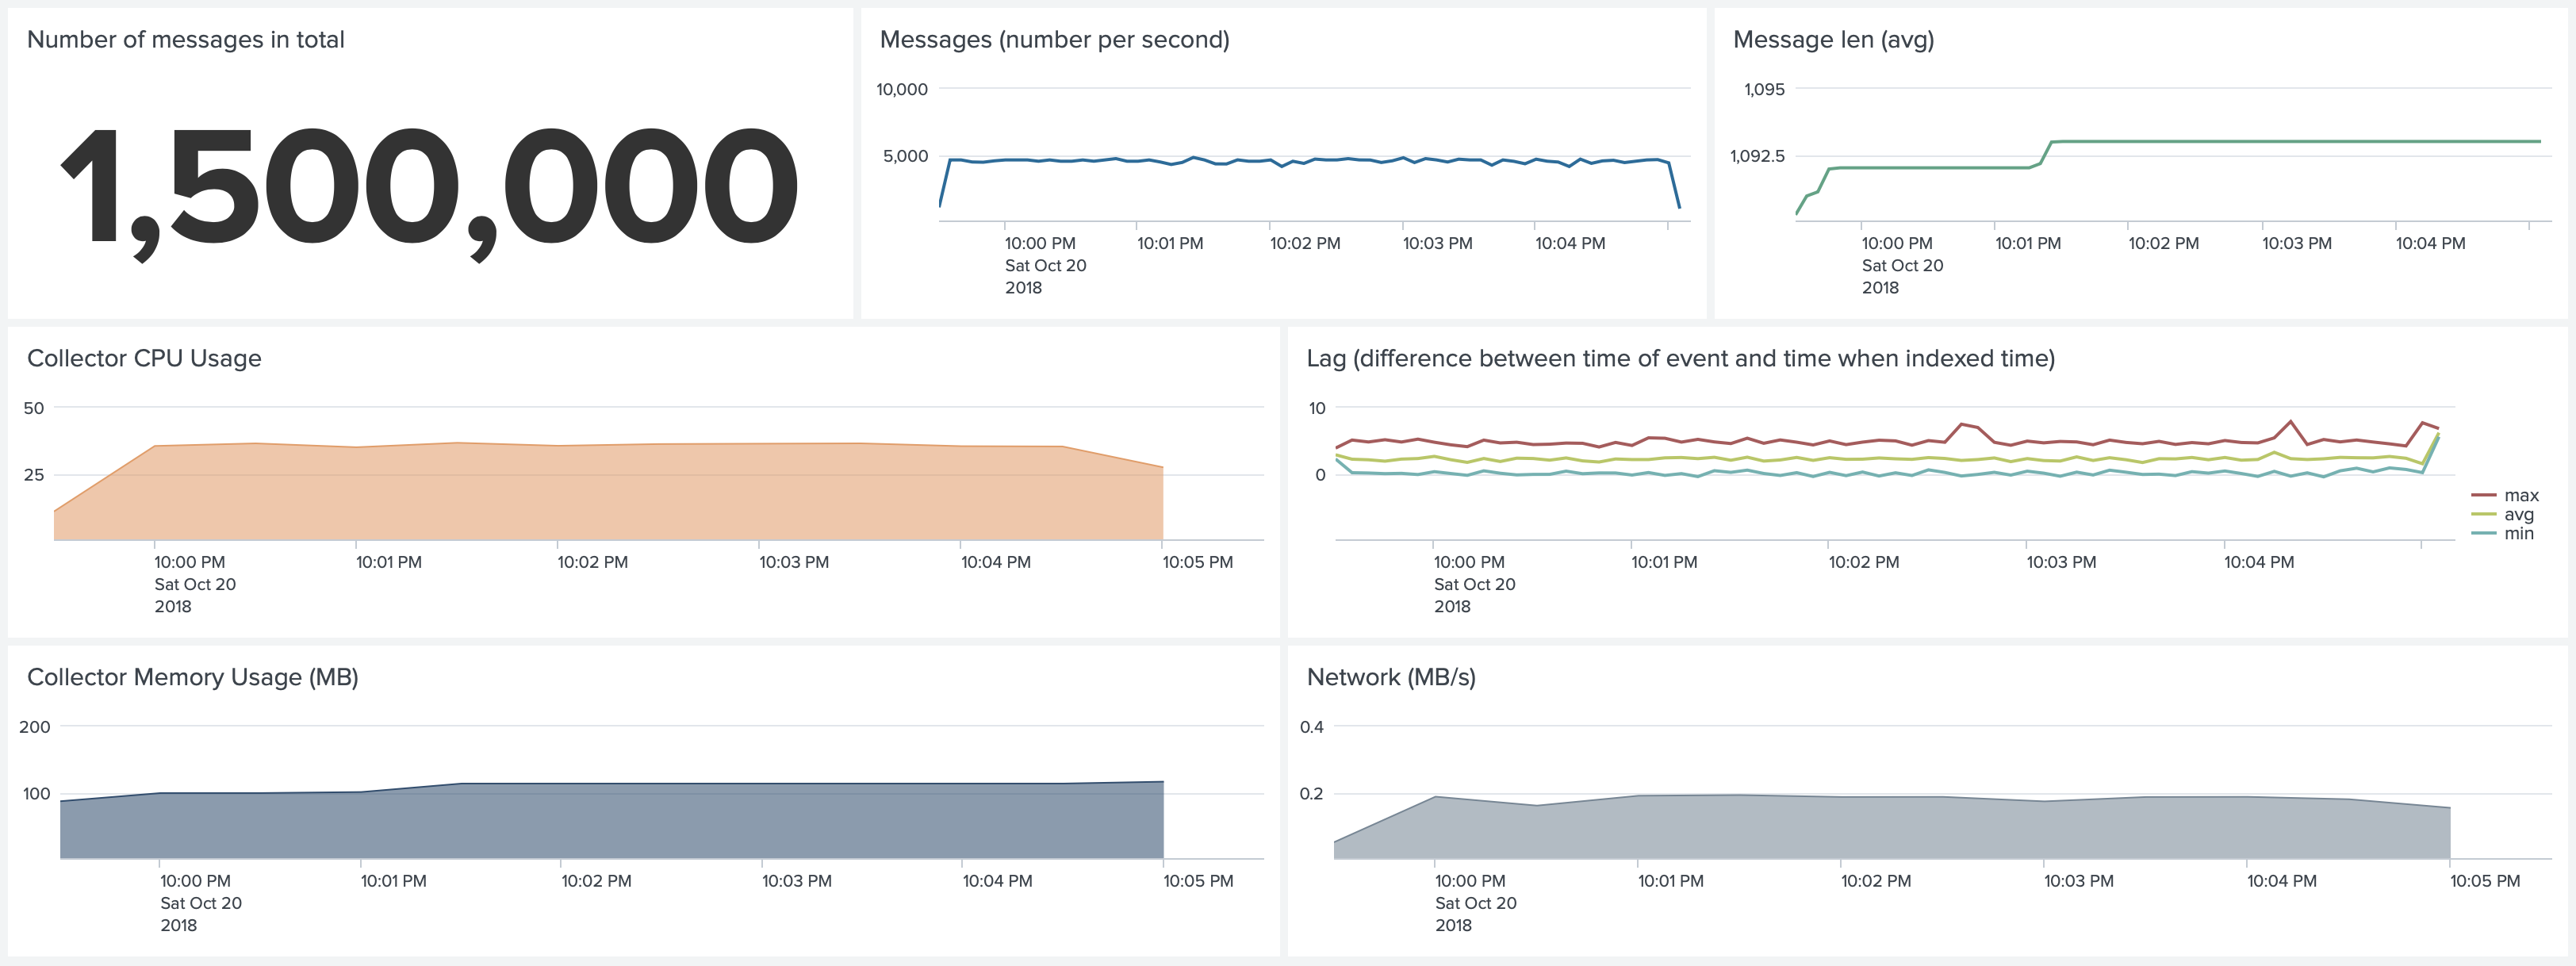Click the Network (MB/s) panel title
Image resolution: width=2576 pixels, height=966 pixels.
tap(1390, 677)
